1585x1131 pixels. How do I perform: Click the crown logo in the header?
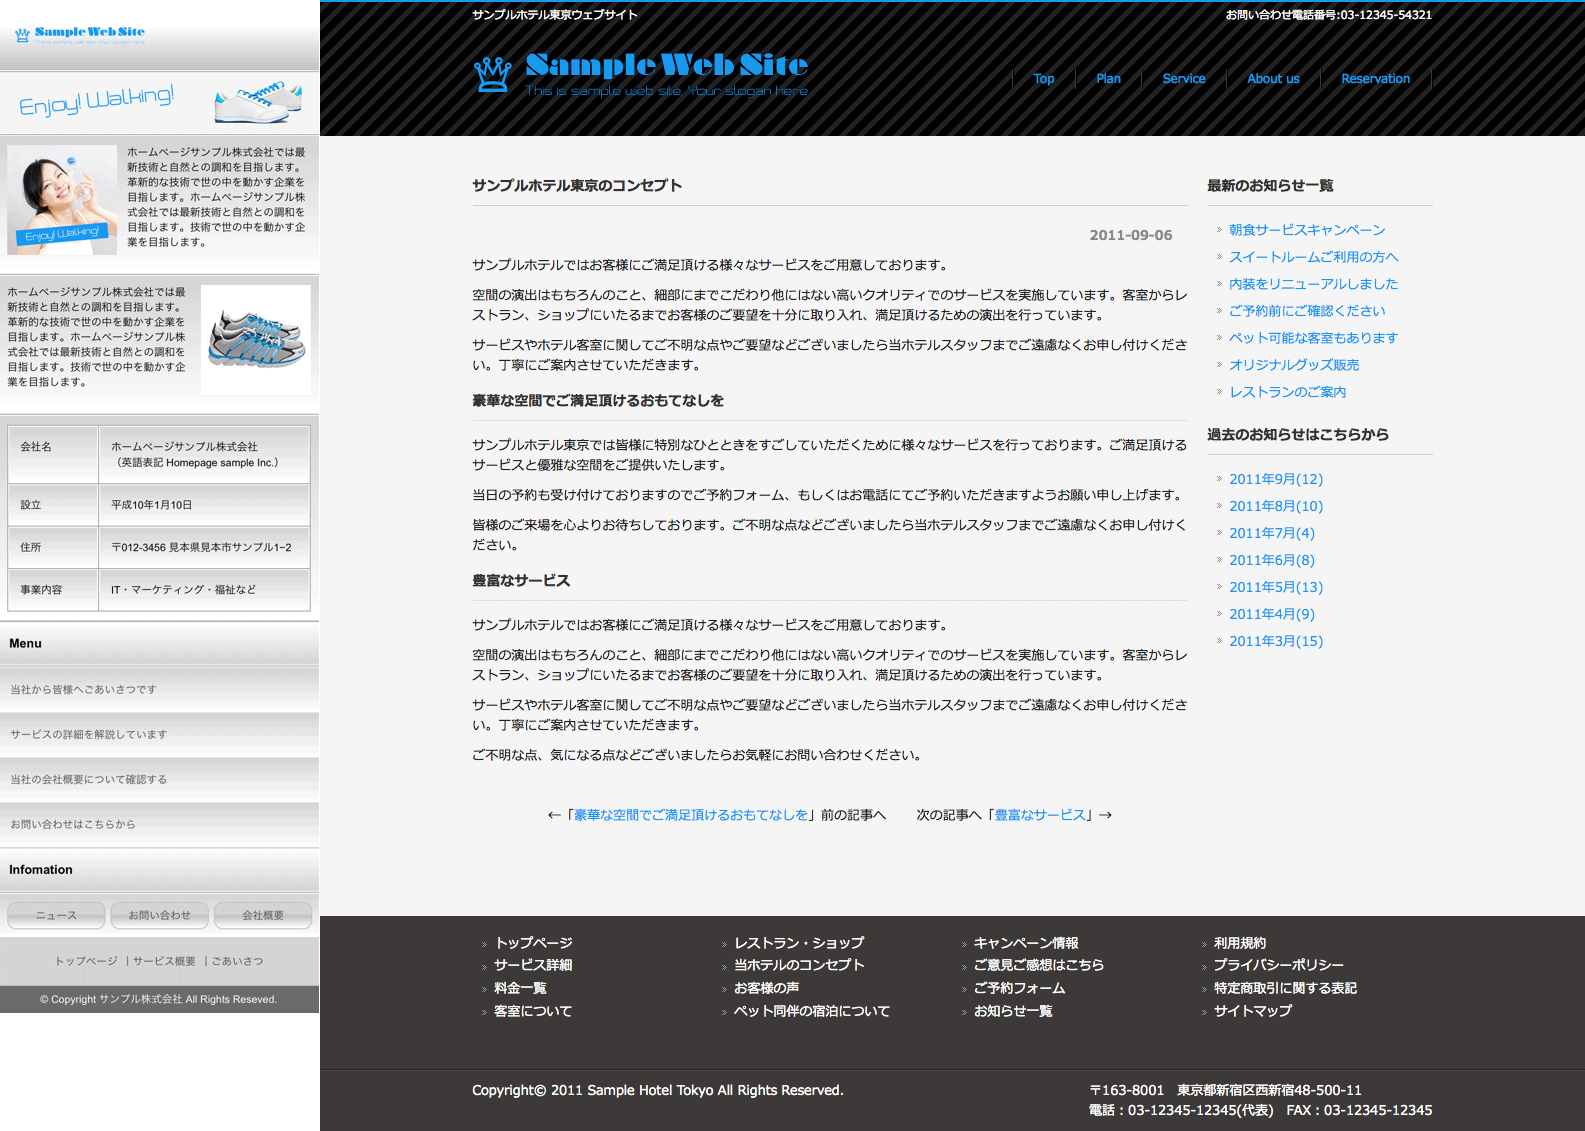(492, 75)
